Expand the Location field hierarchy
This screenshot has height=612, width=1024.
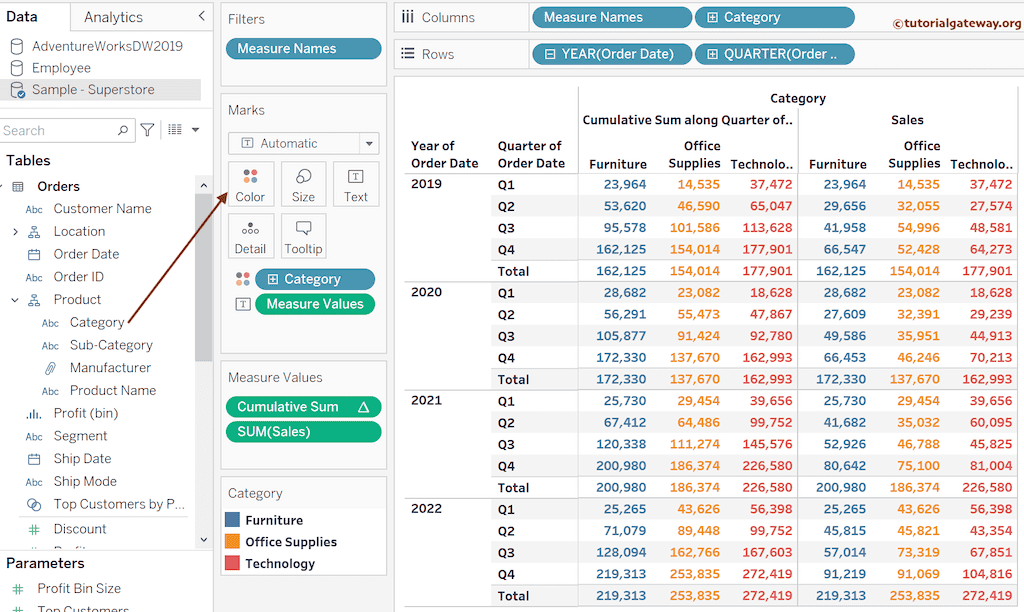14,231
